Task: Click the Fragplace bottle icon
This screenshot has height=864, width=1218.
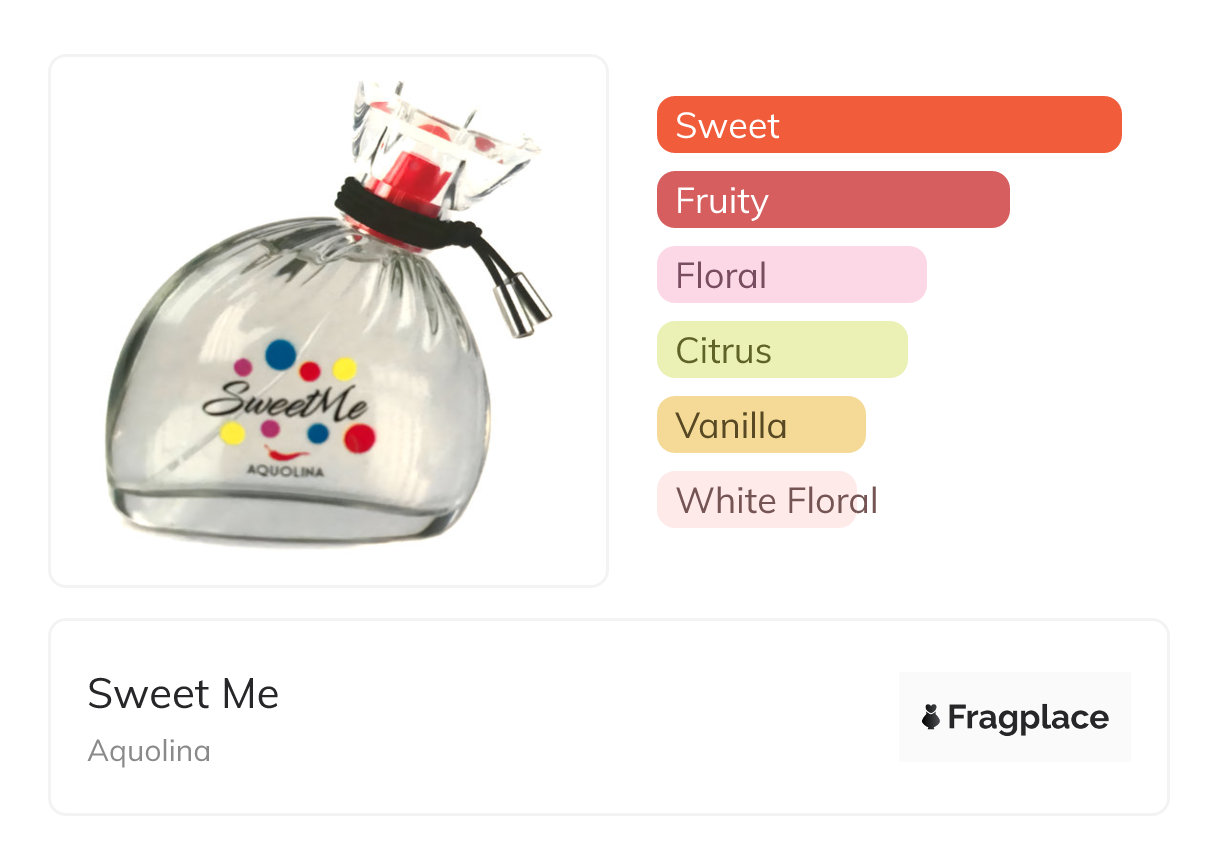Action: tap(931, 717)
